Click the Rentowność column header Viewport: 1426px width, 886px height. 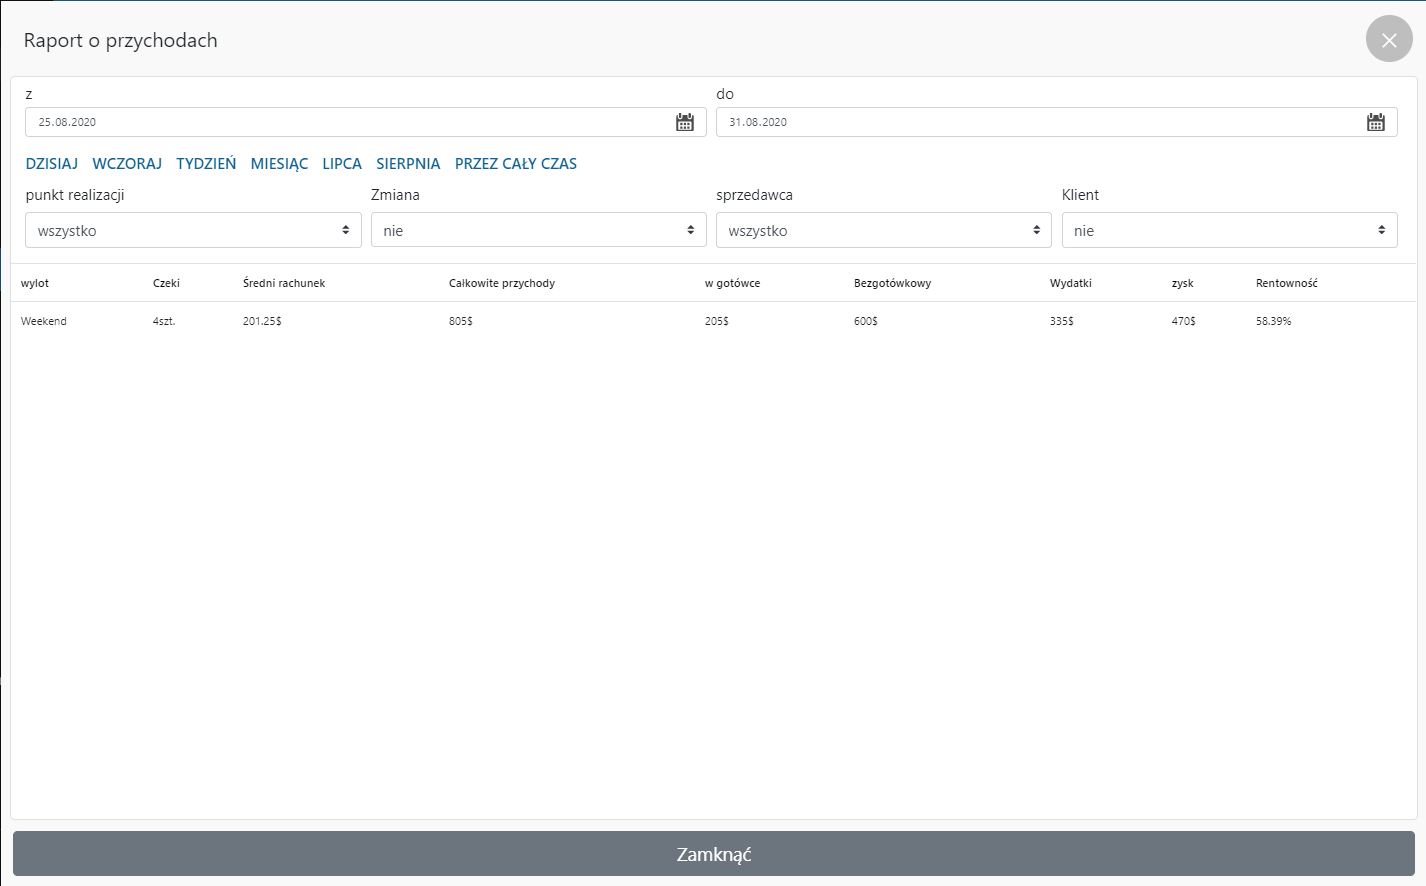1287,283
